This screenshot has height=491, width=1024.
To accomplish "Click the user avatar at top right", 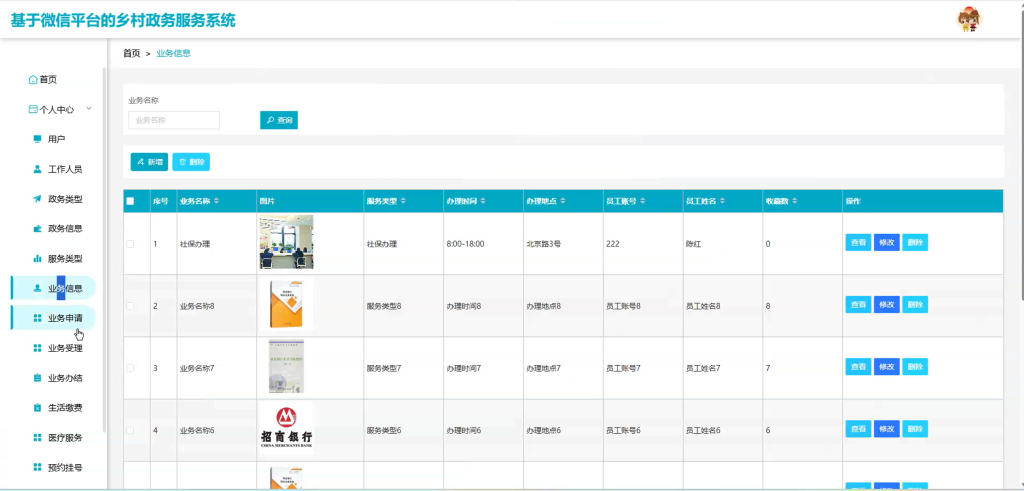I will (970, 20).
